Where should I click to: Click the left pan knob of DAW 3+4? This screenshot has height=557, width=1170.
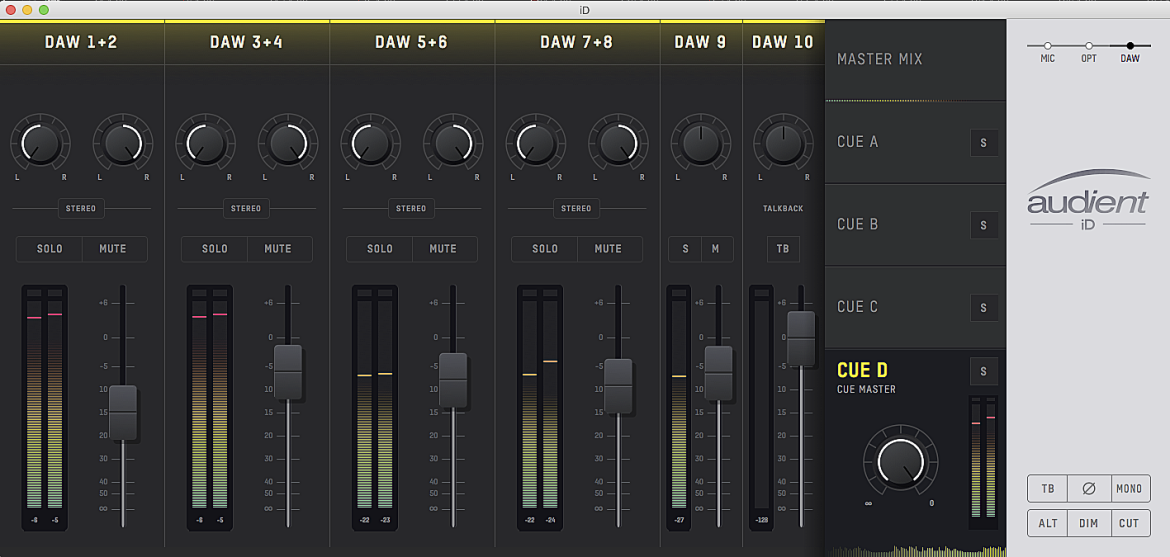click(205, 144)
